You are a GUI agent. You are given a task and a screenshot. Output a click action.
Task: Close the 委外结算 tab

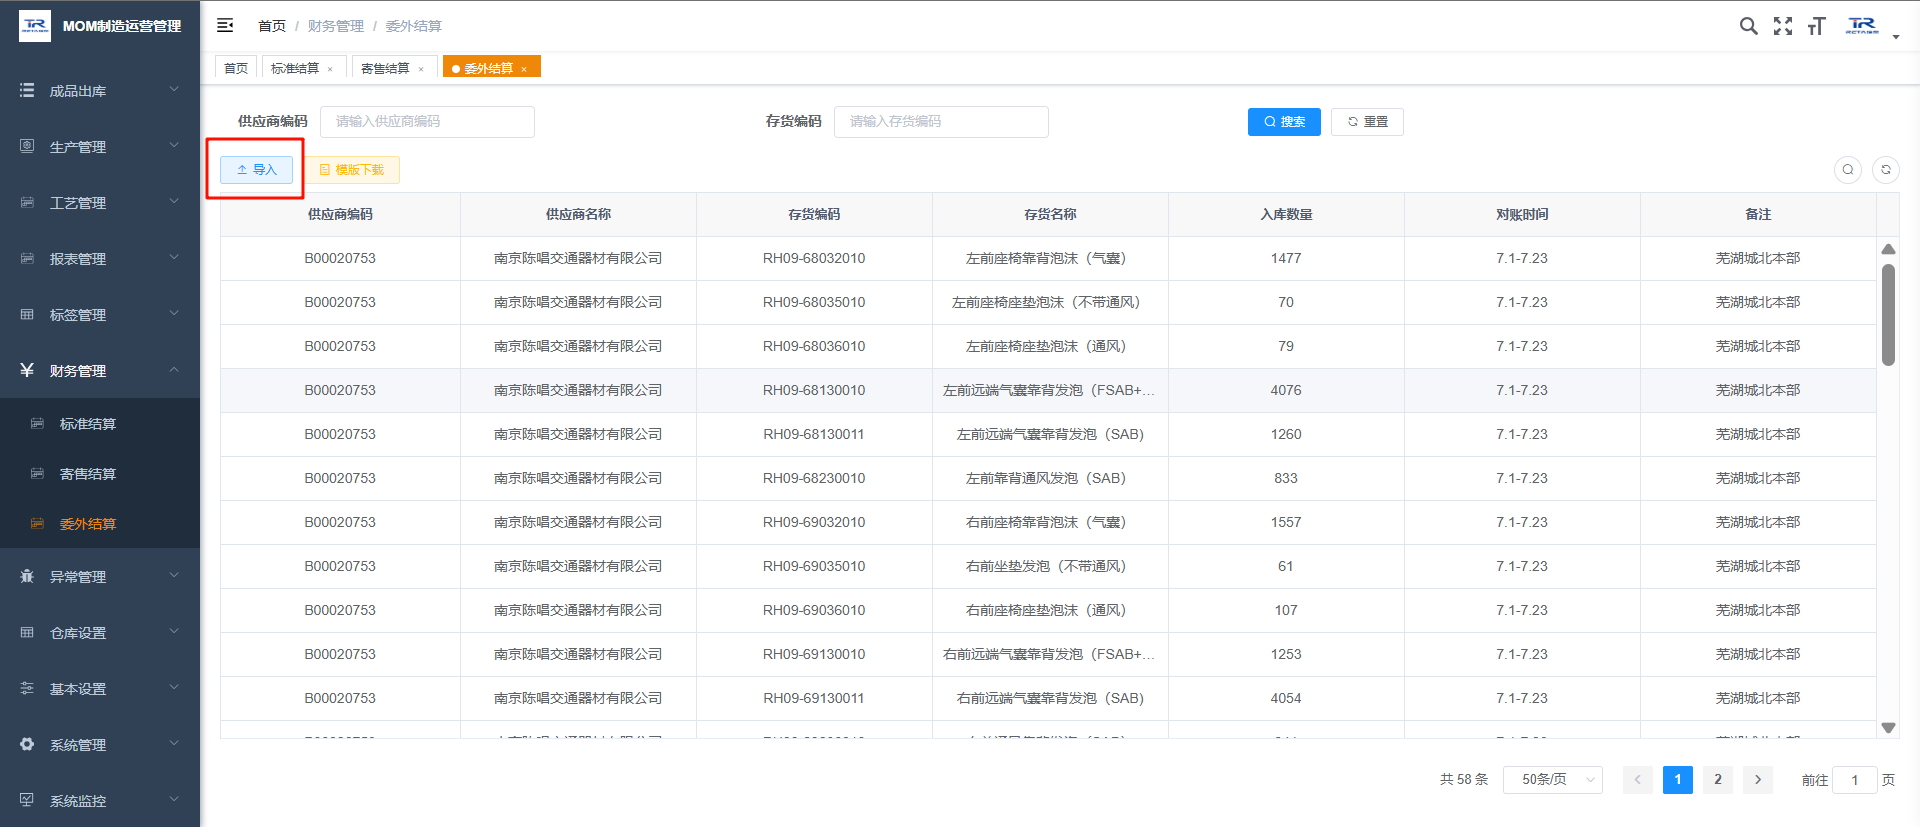(x=524, y=69)
